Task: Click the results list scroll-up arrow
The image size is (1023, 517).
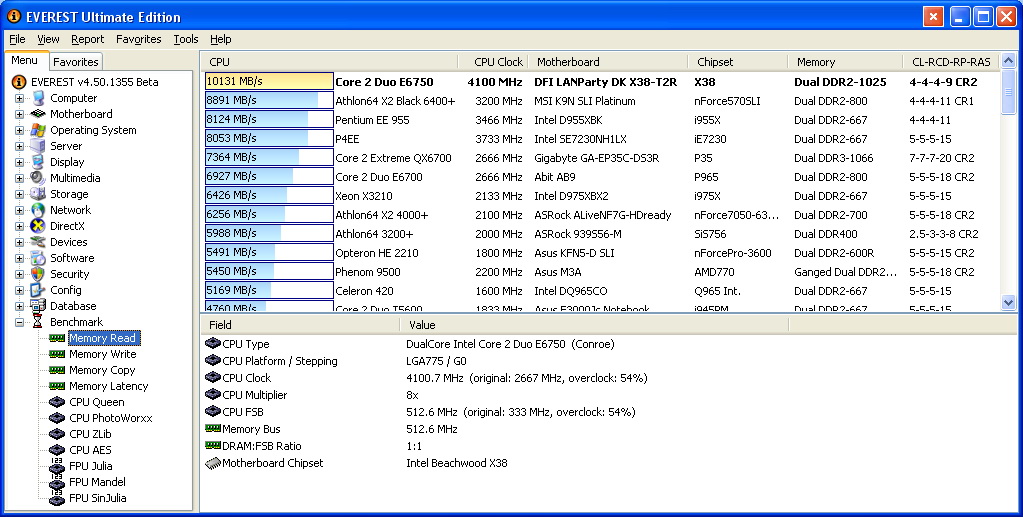Action: click(1008, 61)
